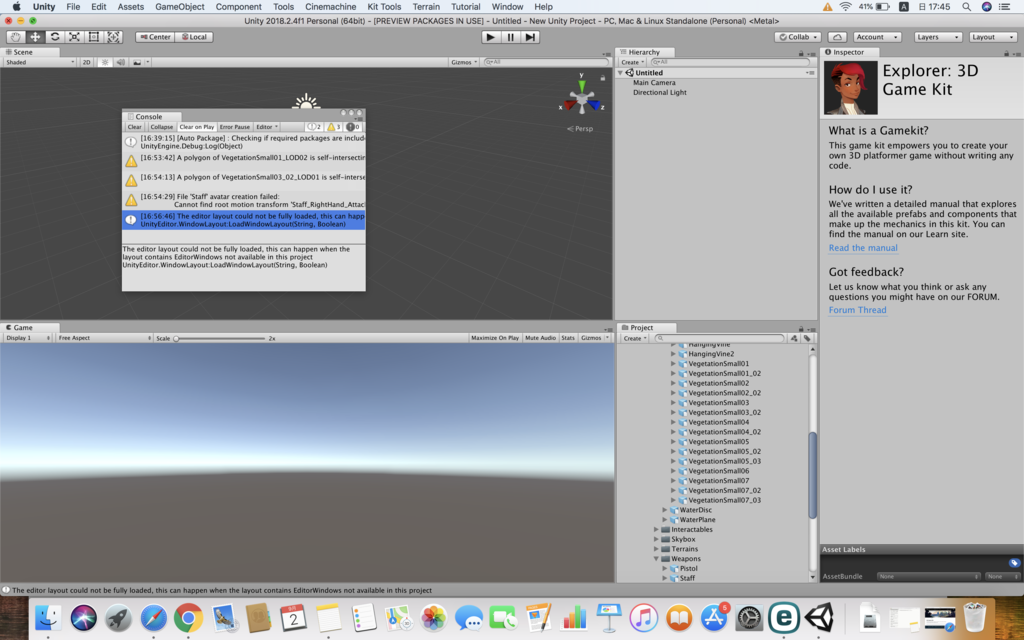Viewport: 1024px width, 640px height.
Task: Open the Kit Tools menu
Action: [x=384, y=7]
